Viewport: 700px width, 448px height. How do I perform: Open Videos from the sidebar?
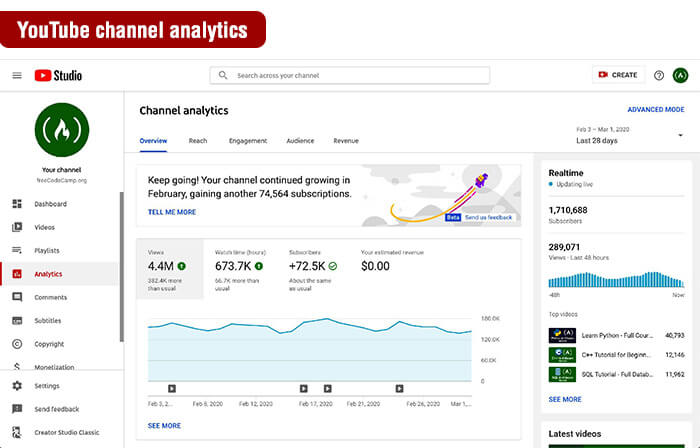tap(60, 227)
